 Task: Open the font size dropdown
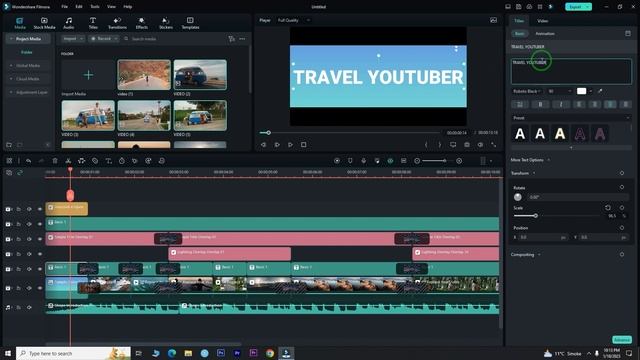pos(560,91)
